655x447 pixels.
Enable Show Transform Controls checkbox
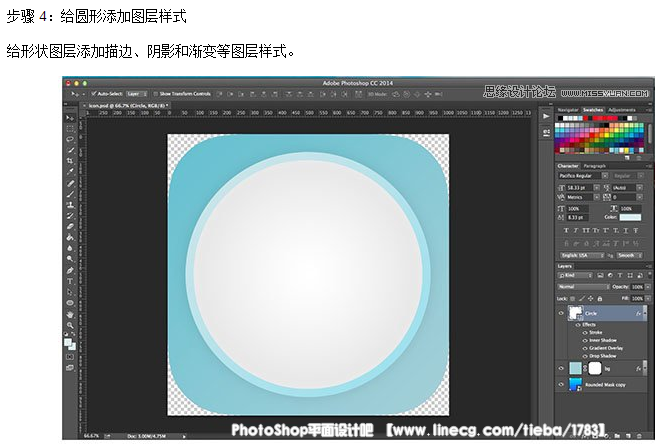click(156, 91)
